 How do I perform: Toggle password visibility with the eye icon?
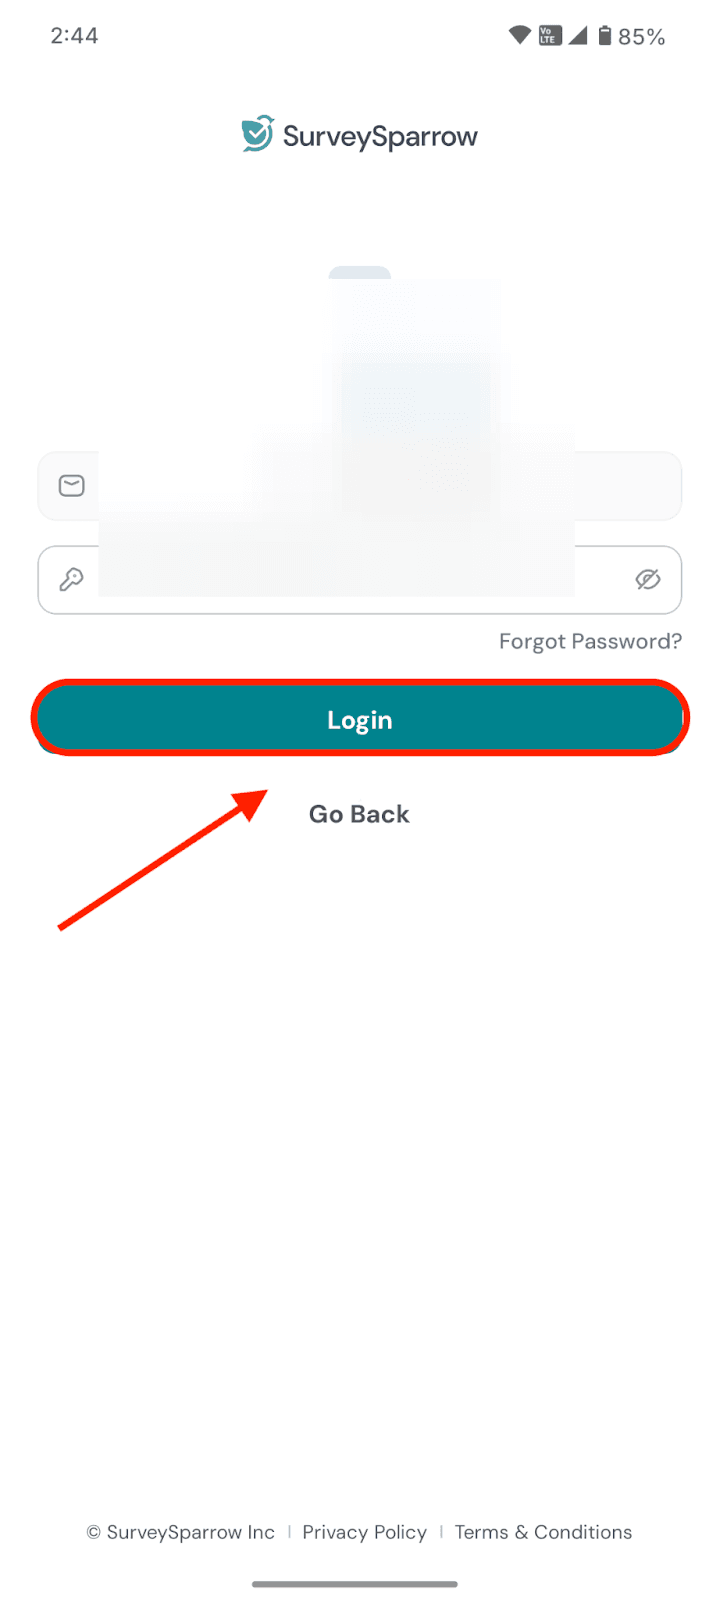click(648, 579)
